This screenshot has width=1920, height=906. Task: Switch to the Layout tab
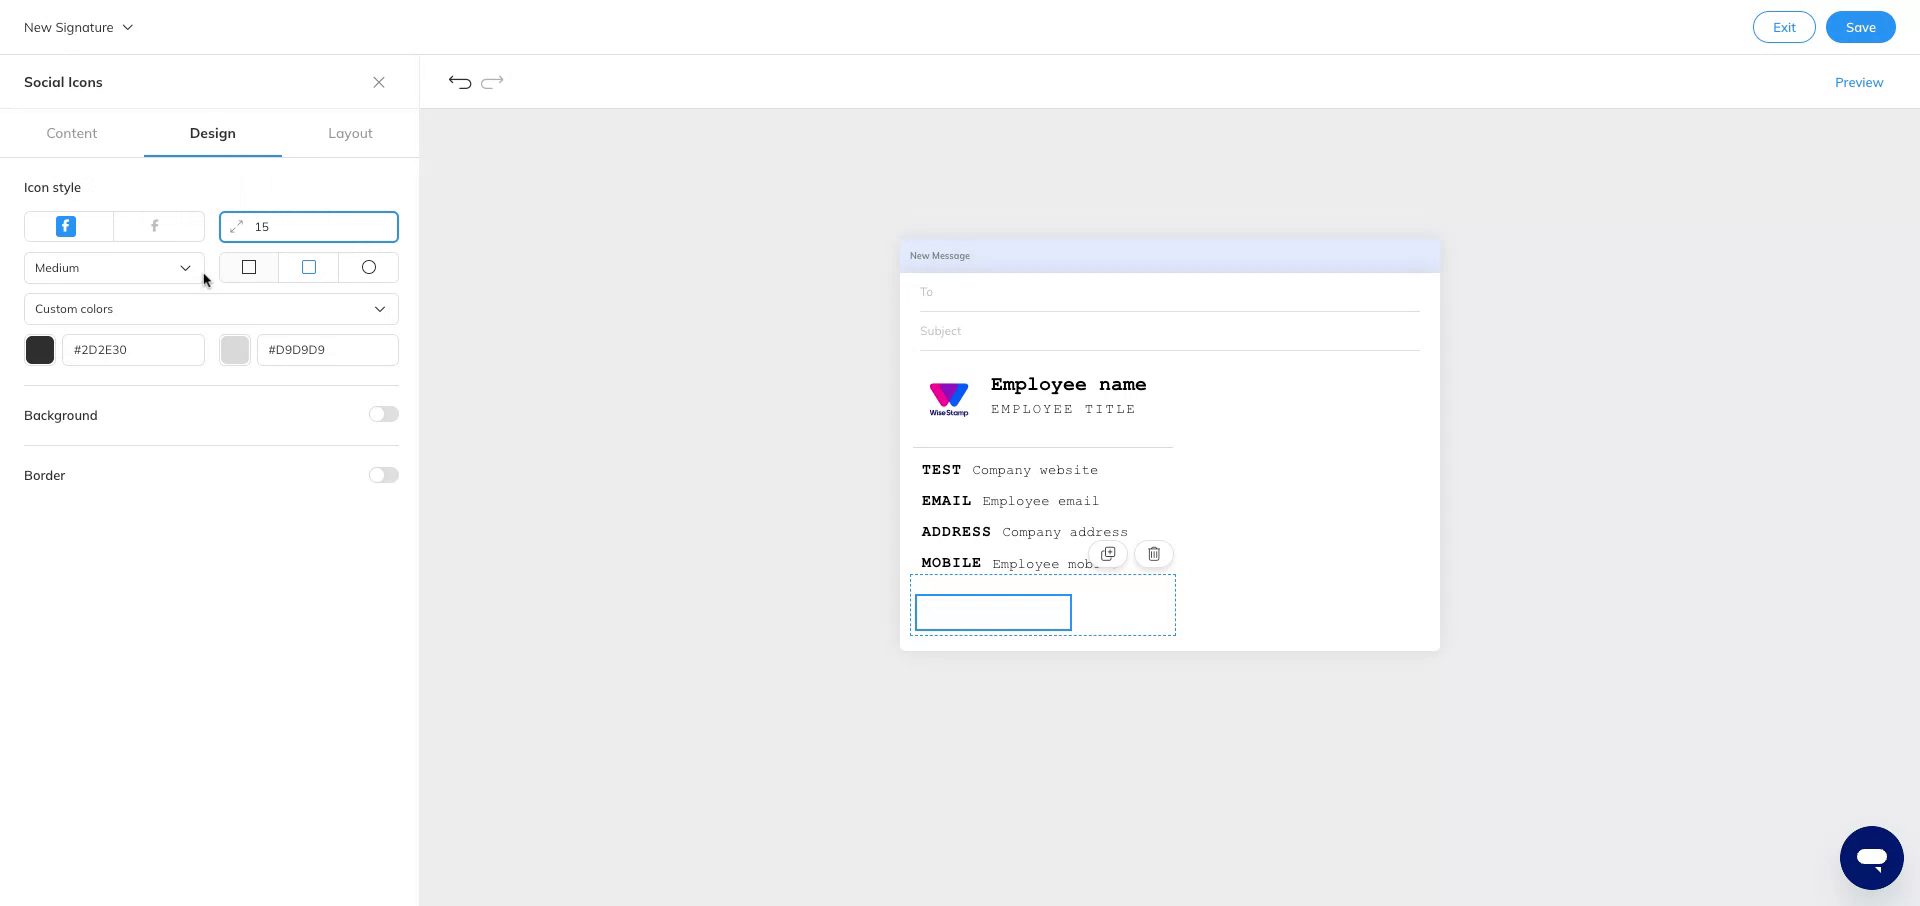pyautogui.click(x=350, y=133)
